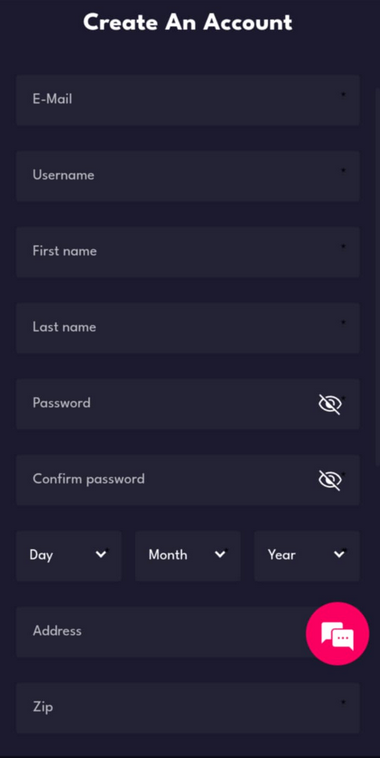Click the chevron arrow beside Day

coord(101,554)
